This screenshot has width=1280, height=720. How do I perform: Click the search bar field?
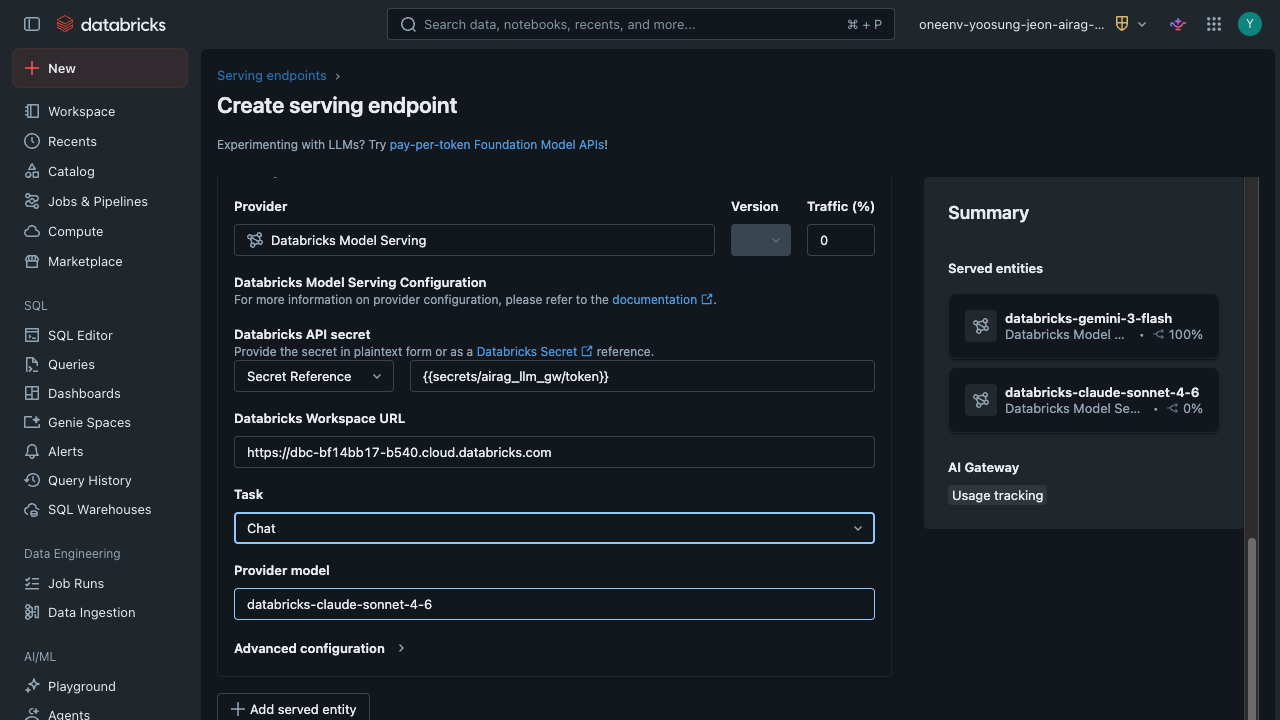pos(640,24)
